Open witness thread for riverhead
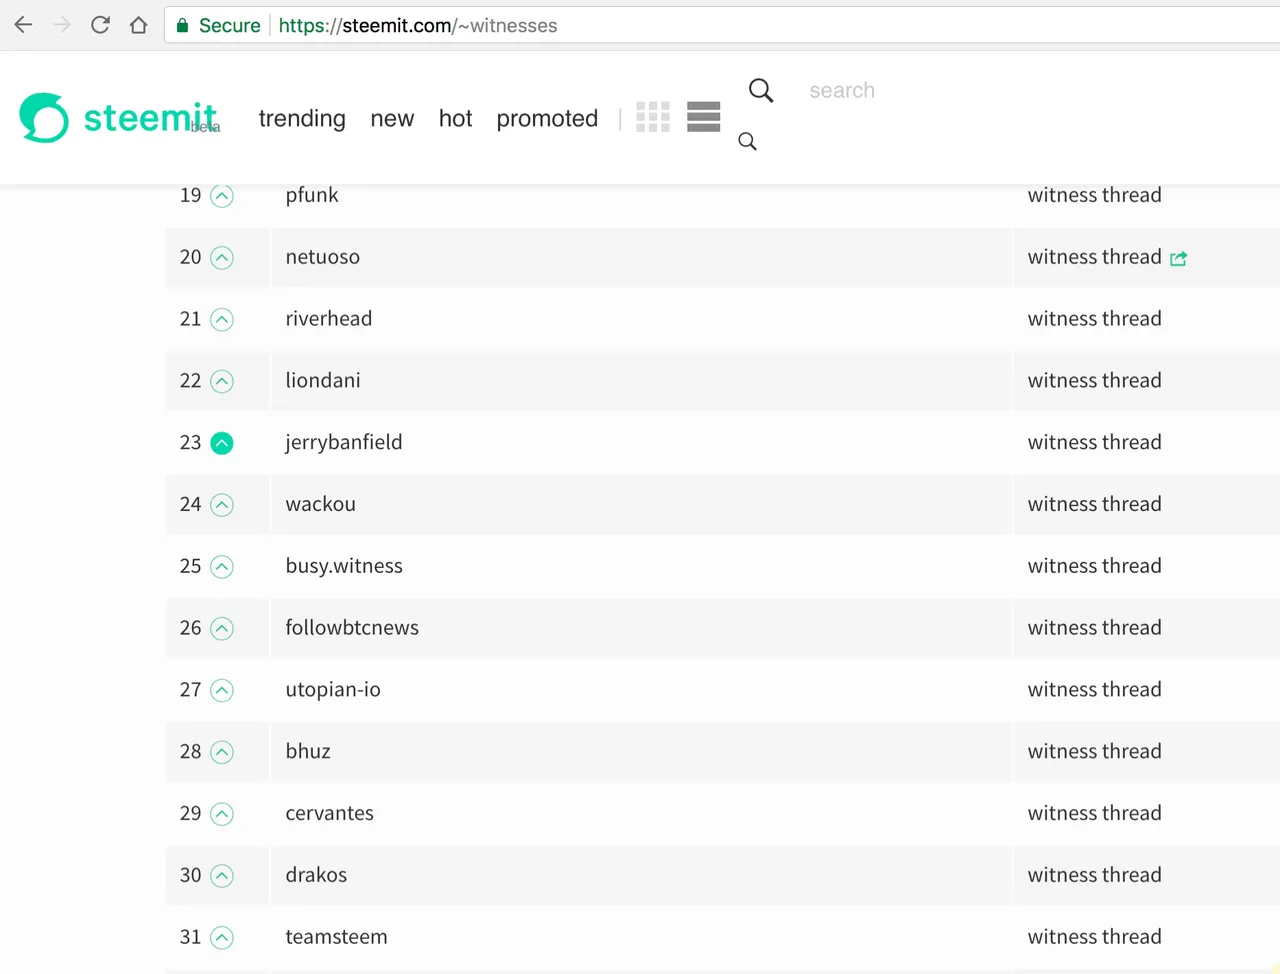The width and height of the screenshot is (1280, 974). point(1094,319)
